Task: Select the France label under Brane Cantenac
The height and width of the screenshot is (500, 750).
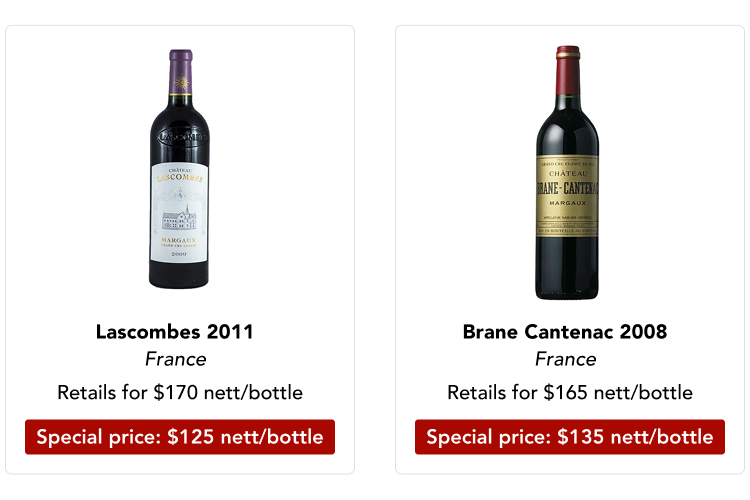Action: tap(565, 359)
